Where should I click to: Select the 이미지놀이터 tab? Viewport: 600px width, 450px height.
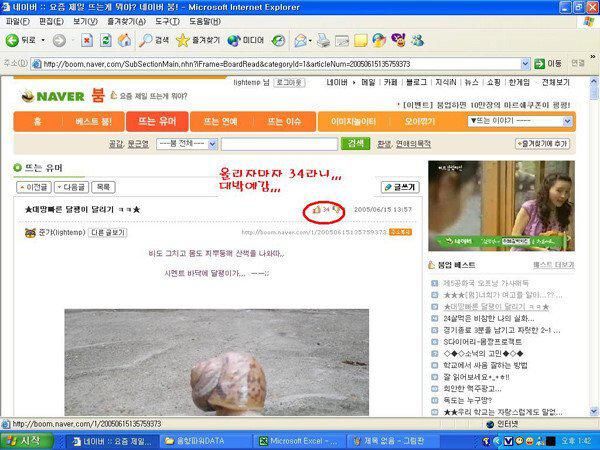pyautogui.click(x=353, y=122)
